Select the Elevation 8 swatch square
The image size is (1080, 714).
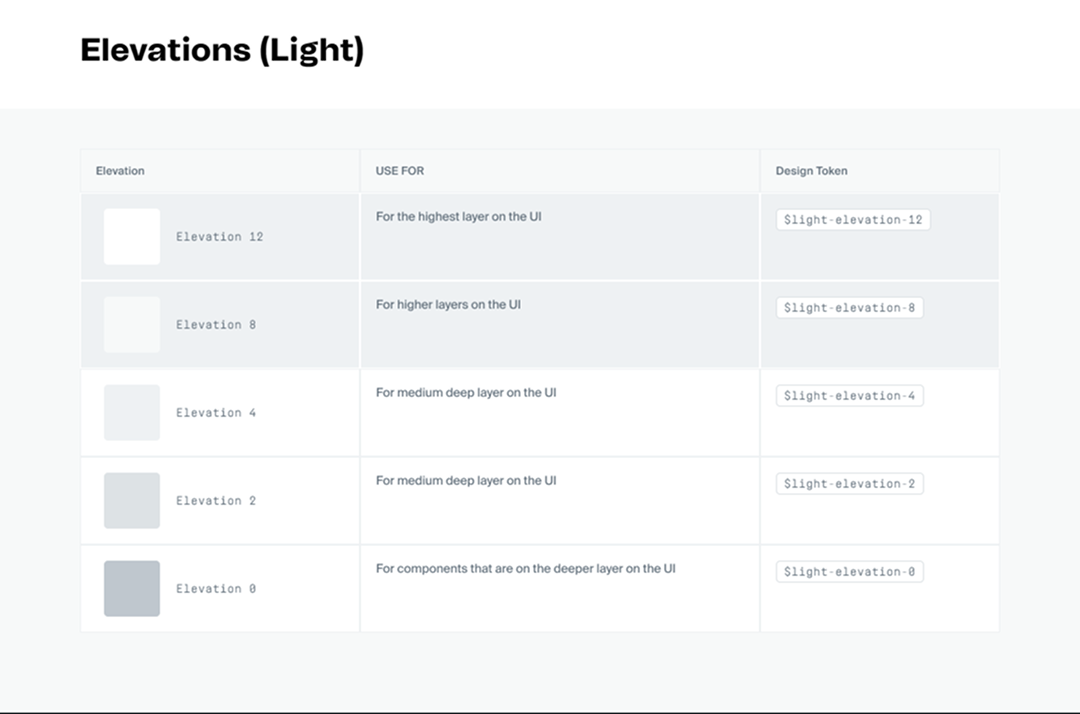click(132, 325)
